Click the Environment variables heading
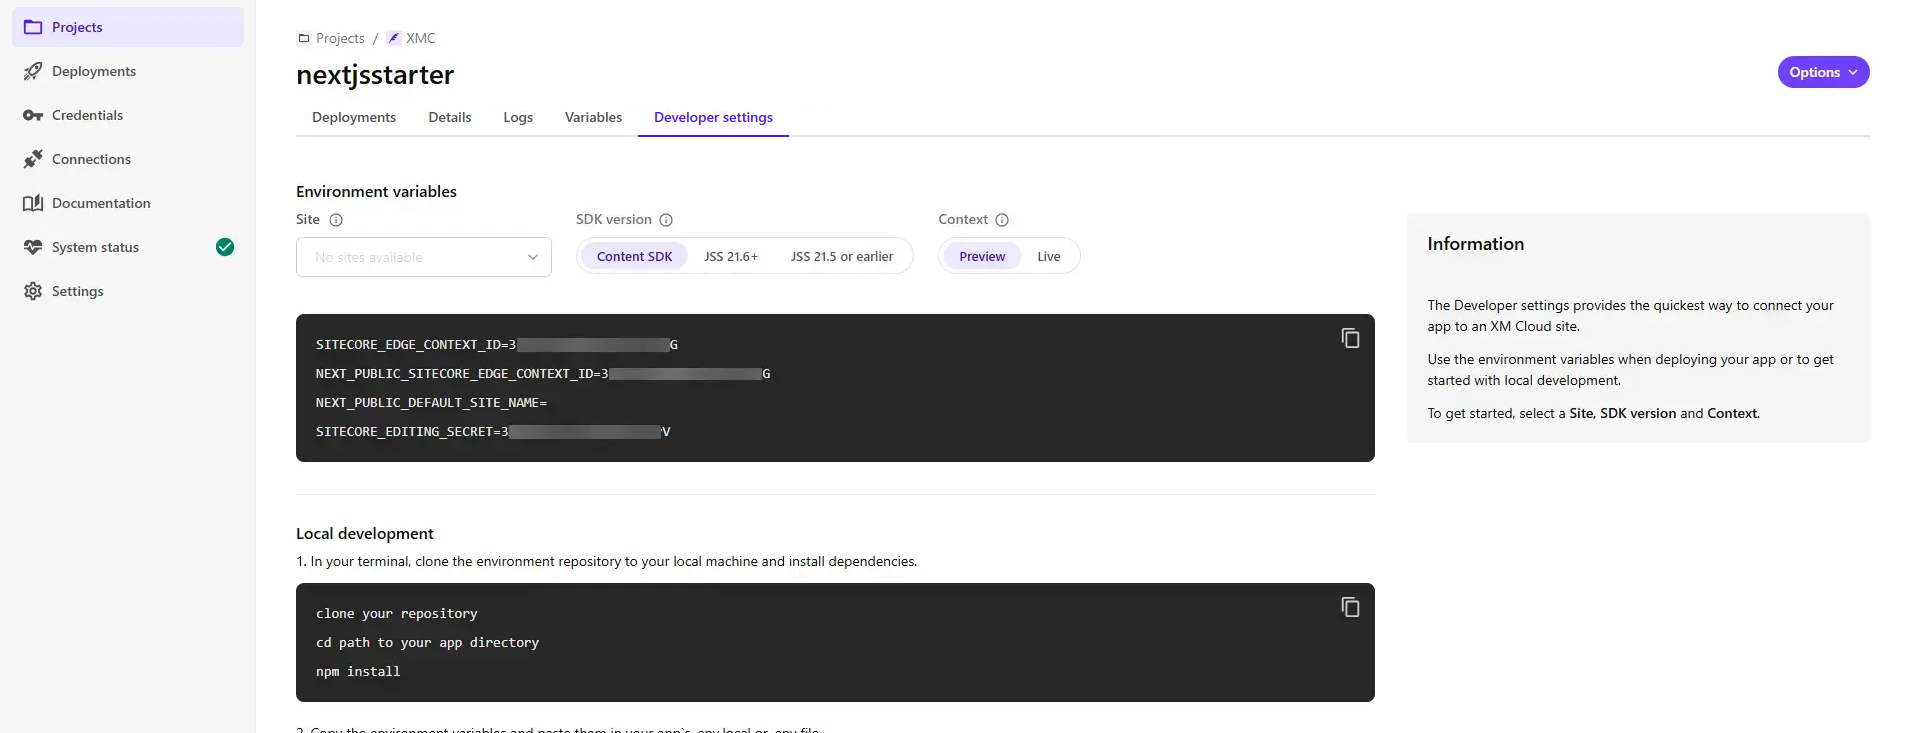Viewport: 1909px width, 733px height. coord(376,192)
